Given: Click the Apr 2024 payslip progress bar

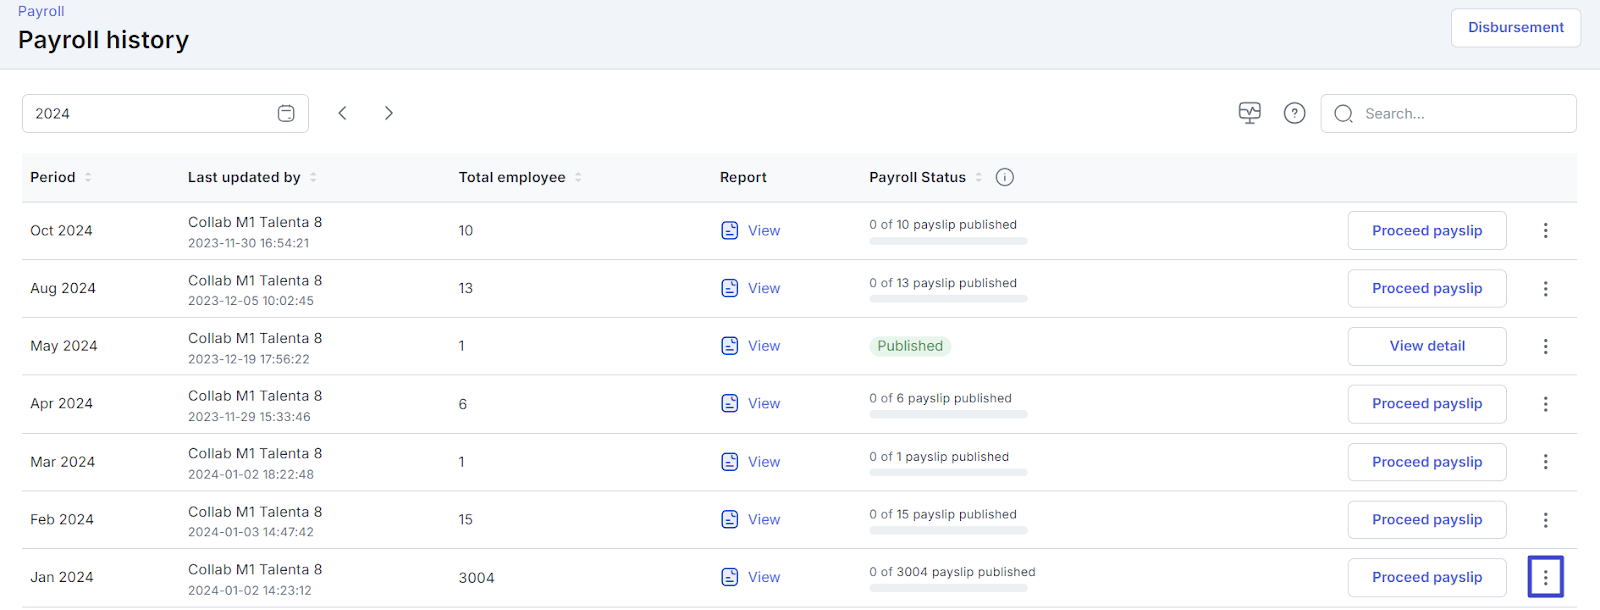Looking at the screenshot, I should 948,414.
